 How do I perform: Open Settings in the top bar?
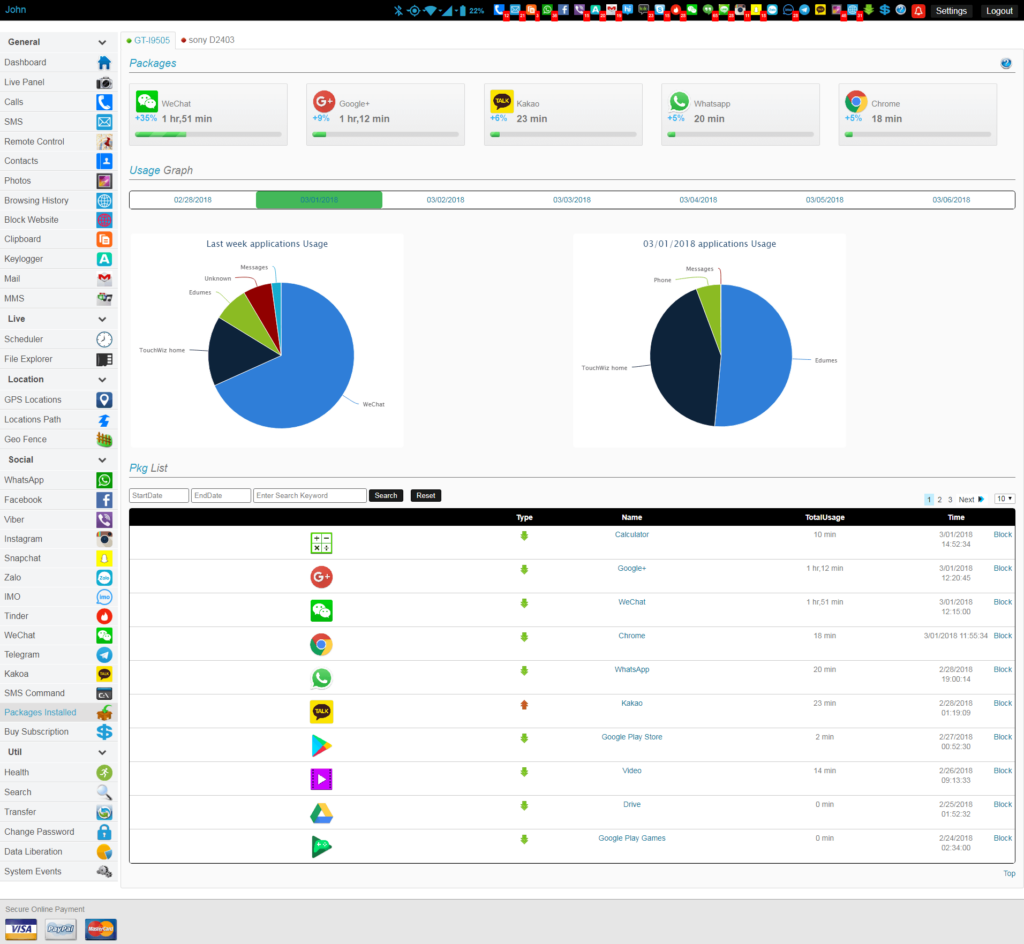pyautogui.click(x=951, y=10)
